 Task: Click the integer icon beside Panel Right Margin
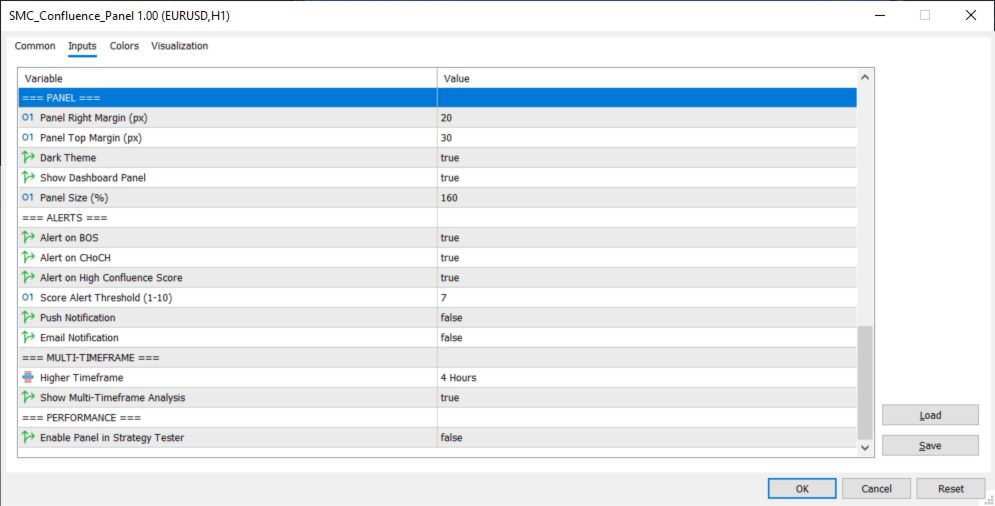click(x=27, y=117)
